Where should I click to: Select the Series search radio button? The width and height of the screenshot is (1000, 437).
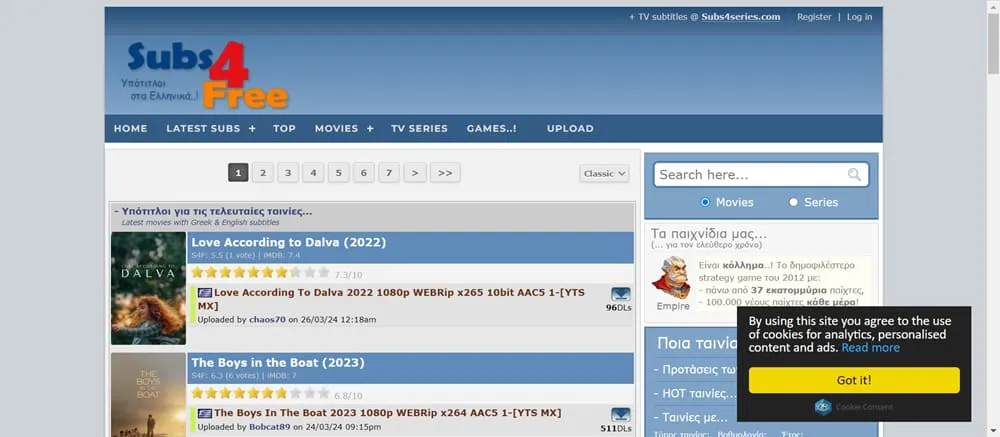pos(793,202)
